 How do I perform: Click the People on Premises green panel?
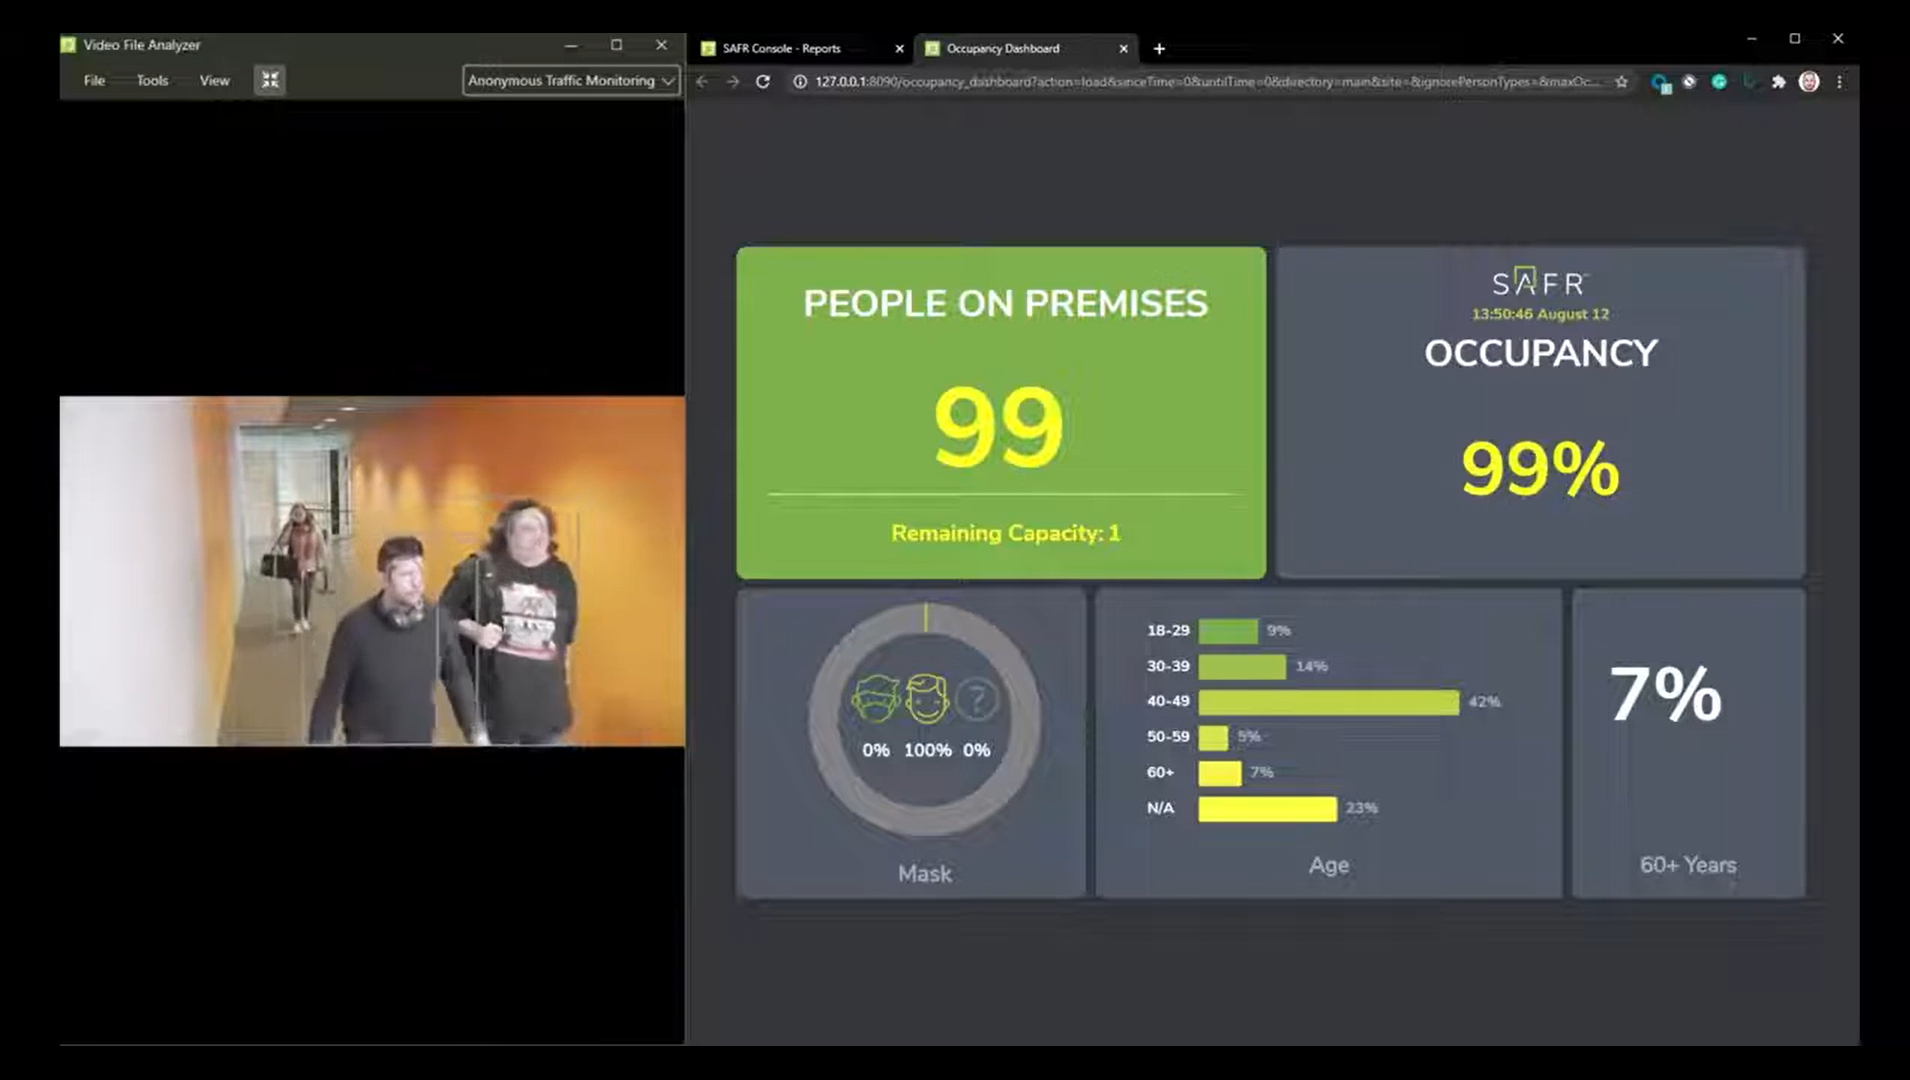(1001, 412)
